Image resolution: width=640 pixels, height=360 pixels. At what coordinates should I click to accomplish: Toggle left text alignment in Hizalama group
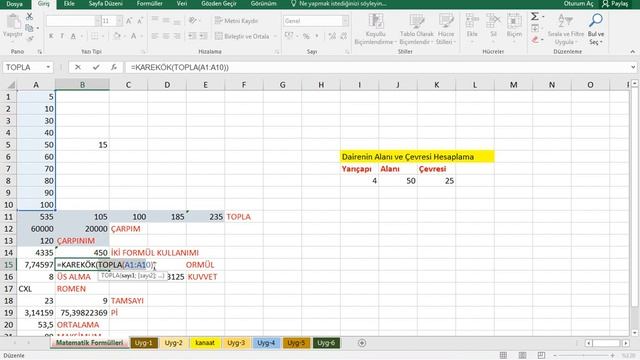(x=155, y=36)
